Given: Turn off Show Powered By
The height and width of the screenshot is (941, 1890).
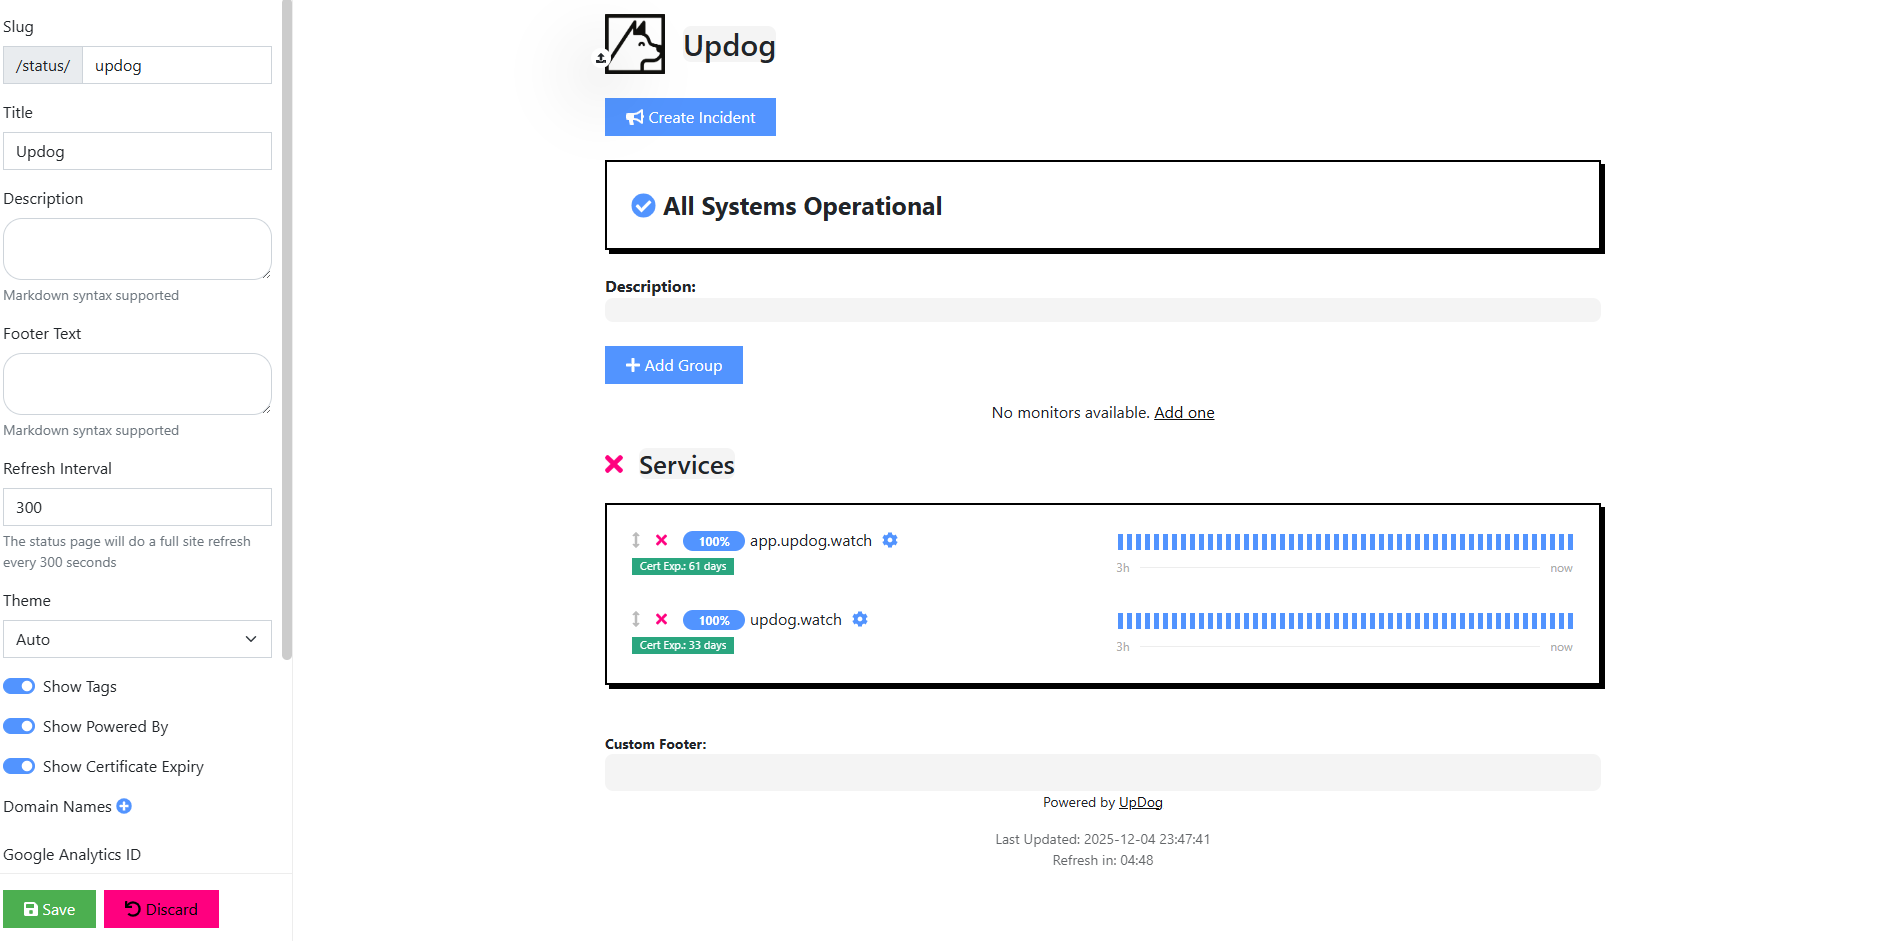Looking at the screenshot, I should tap(18, 726).
